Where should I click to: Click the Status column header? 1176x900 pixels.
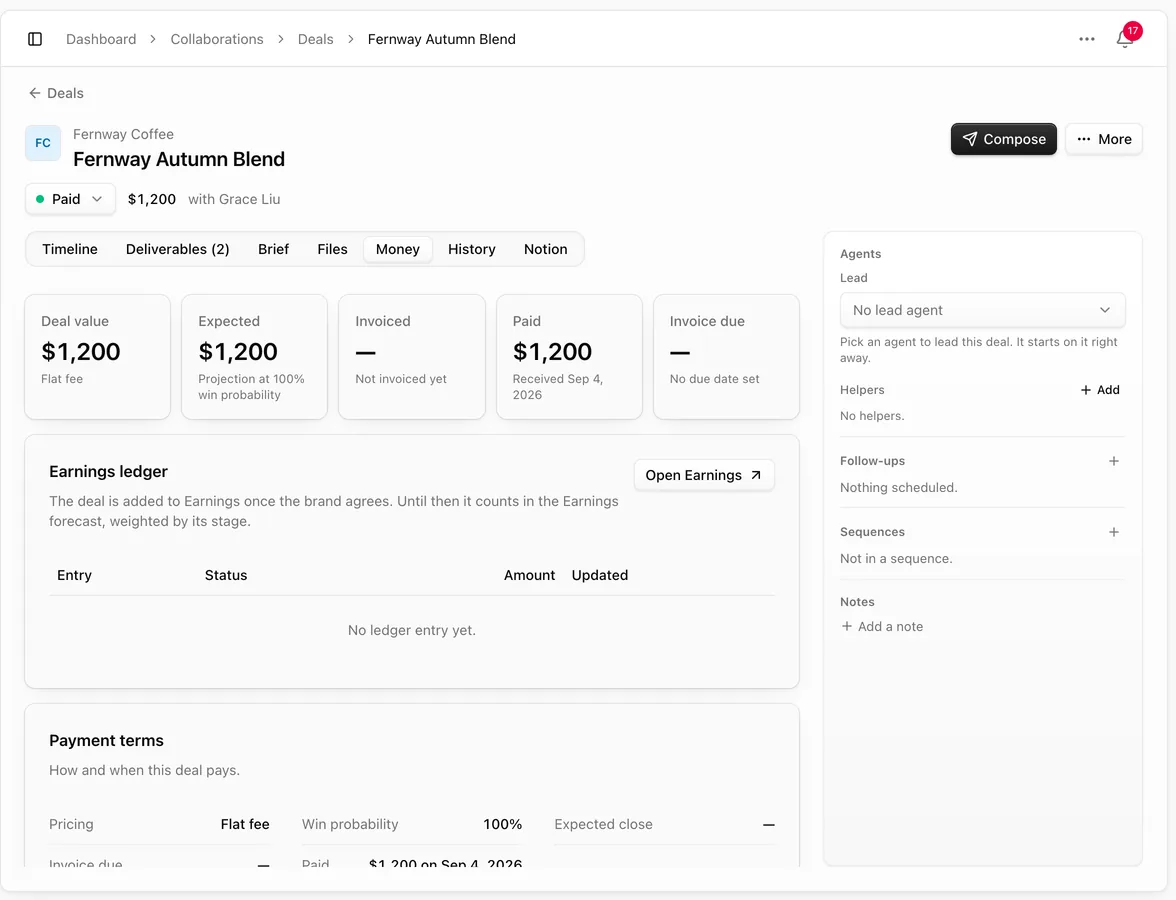[226, 575]
